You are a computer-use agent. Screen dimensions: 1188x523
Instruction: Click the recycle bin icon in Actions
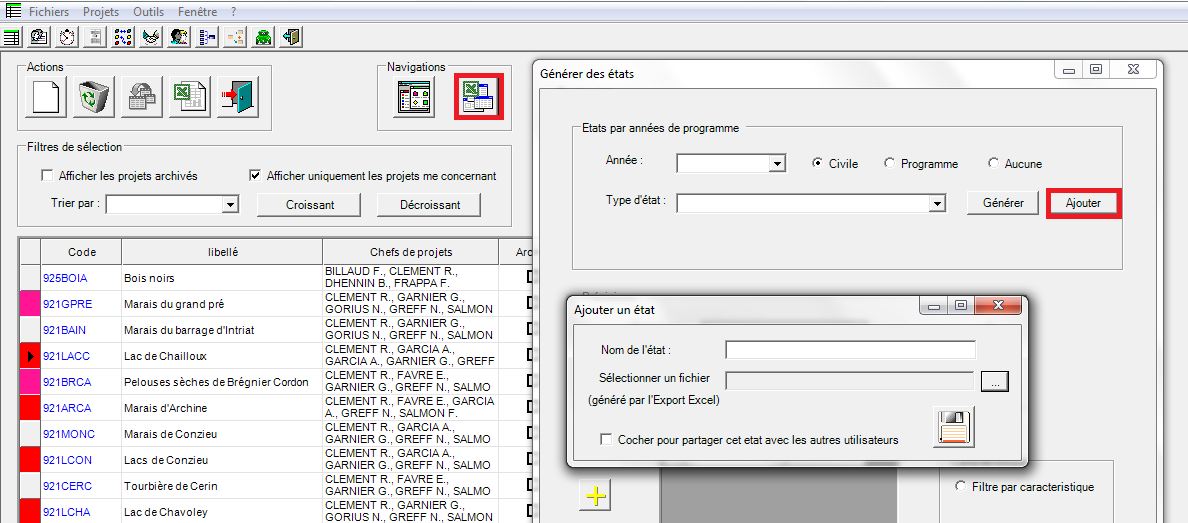(95, 97)
